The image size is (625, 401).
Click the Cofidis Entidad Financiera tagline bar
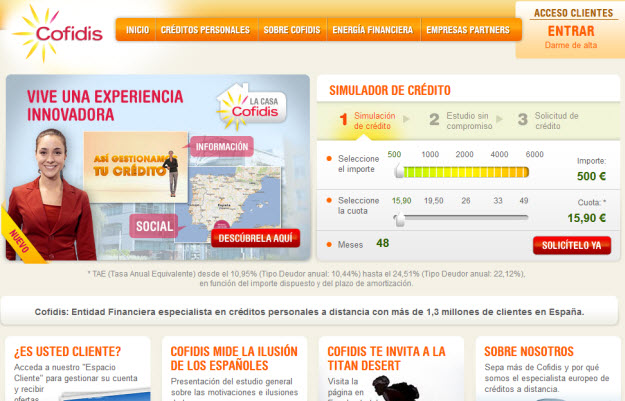coord(309,312)
